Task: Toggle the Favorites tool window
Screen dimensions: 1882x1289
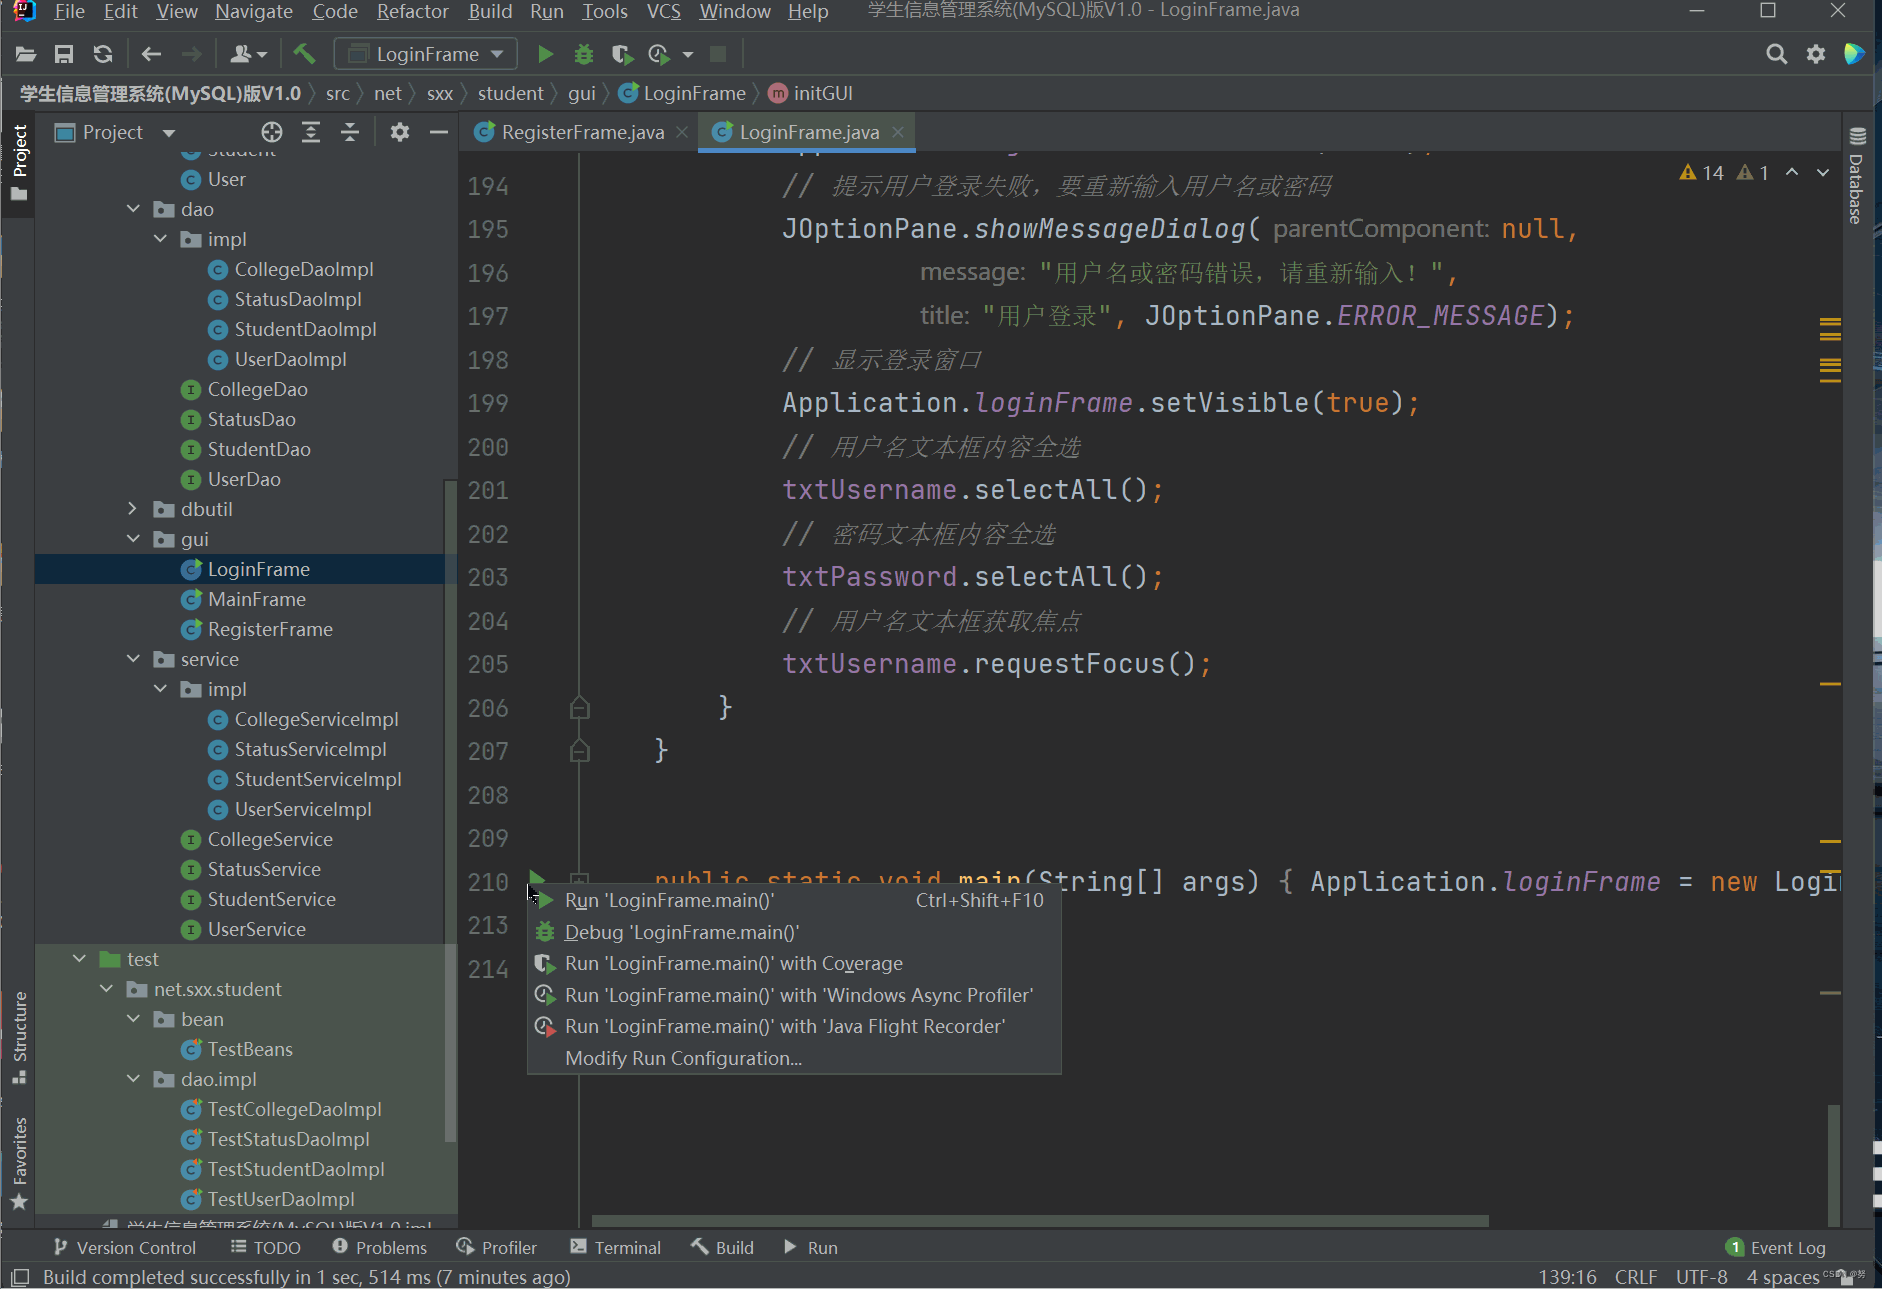Action: pyautogui.click(x=19, y=1162)
